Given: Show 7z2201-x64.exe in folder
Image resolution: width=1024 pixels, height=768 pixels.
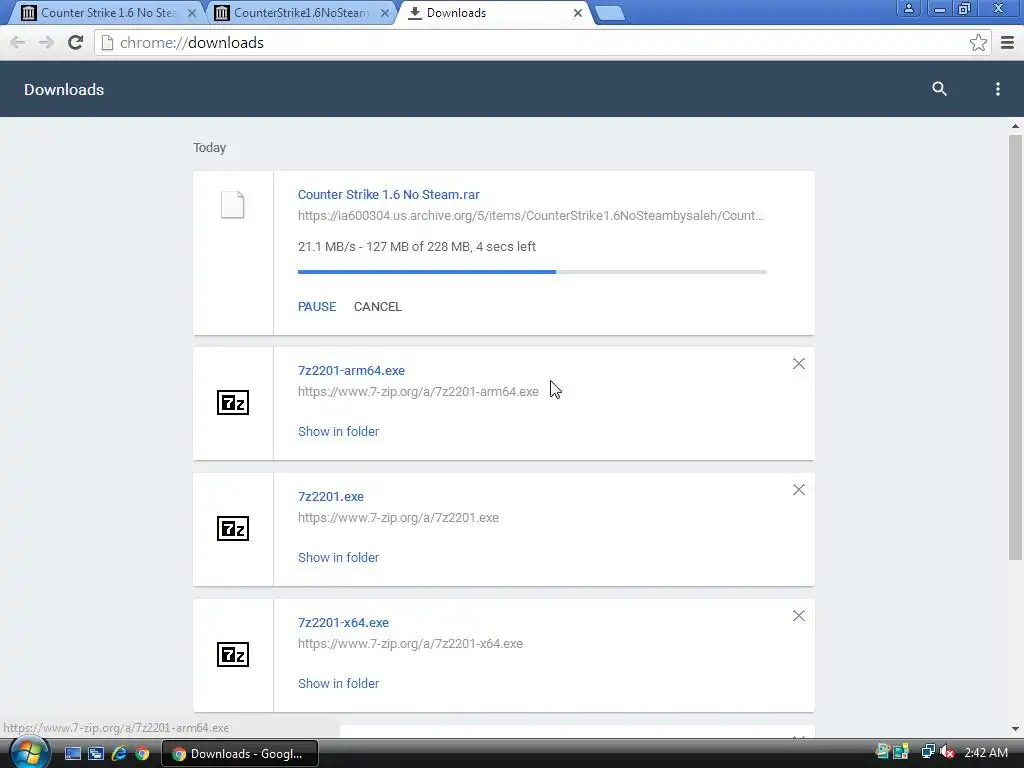Looking at the screenshot, I should tap(338, 684).
